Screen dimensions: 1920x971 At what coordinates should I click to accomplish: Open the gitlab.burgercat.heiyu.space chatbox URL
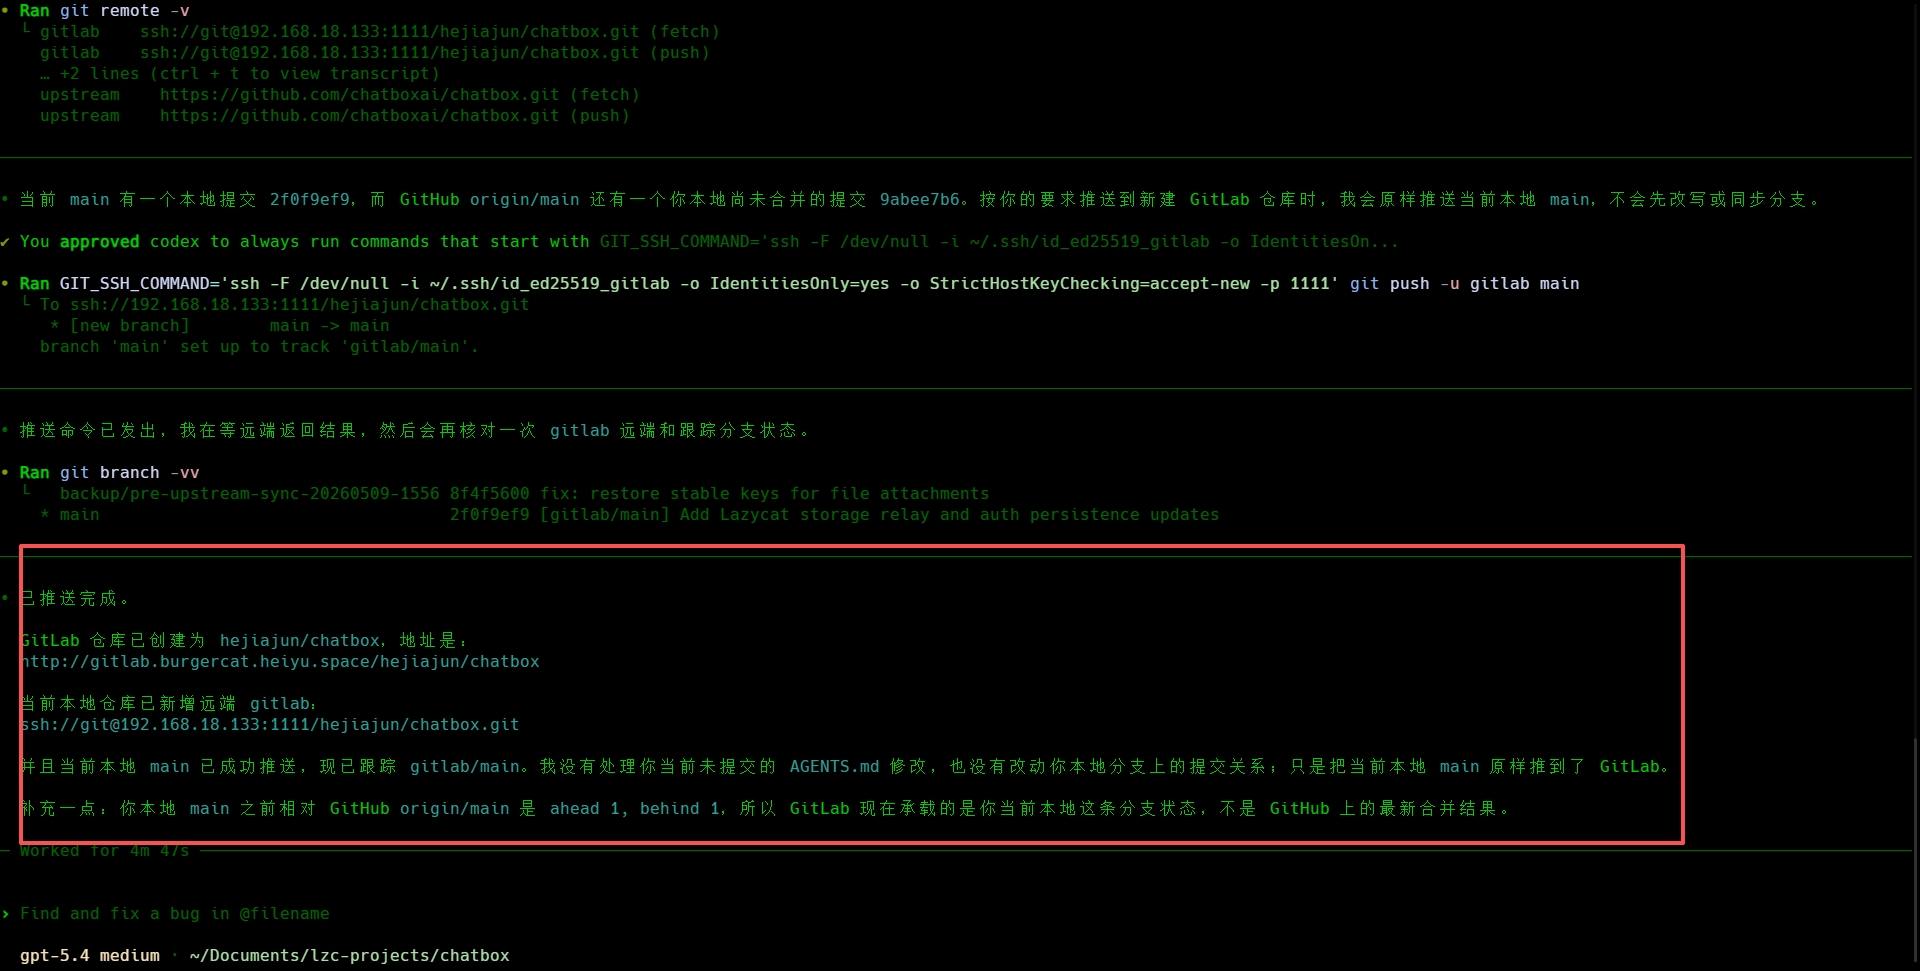coord(280,661)
